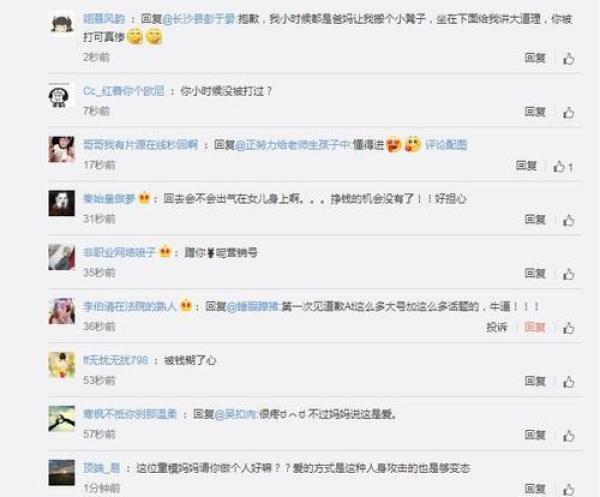Click the avatar of the 1分钟前 commenter
This screenshot has width=600, height=497.
pyautogui.click(x=62, y=473)
